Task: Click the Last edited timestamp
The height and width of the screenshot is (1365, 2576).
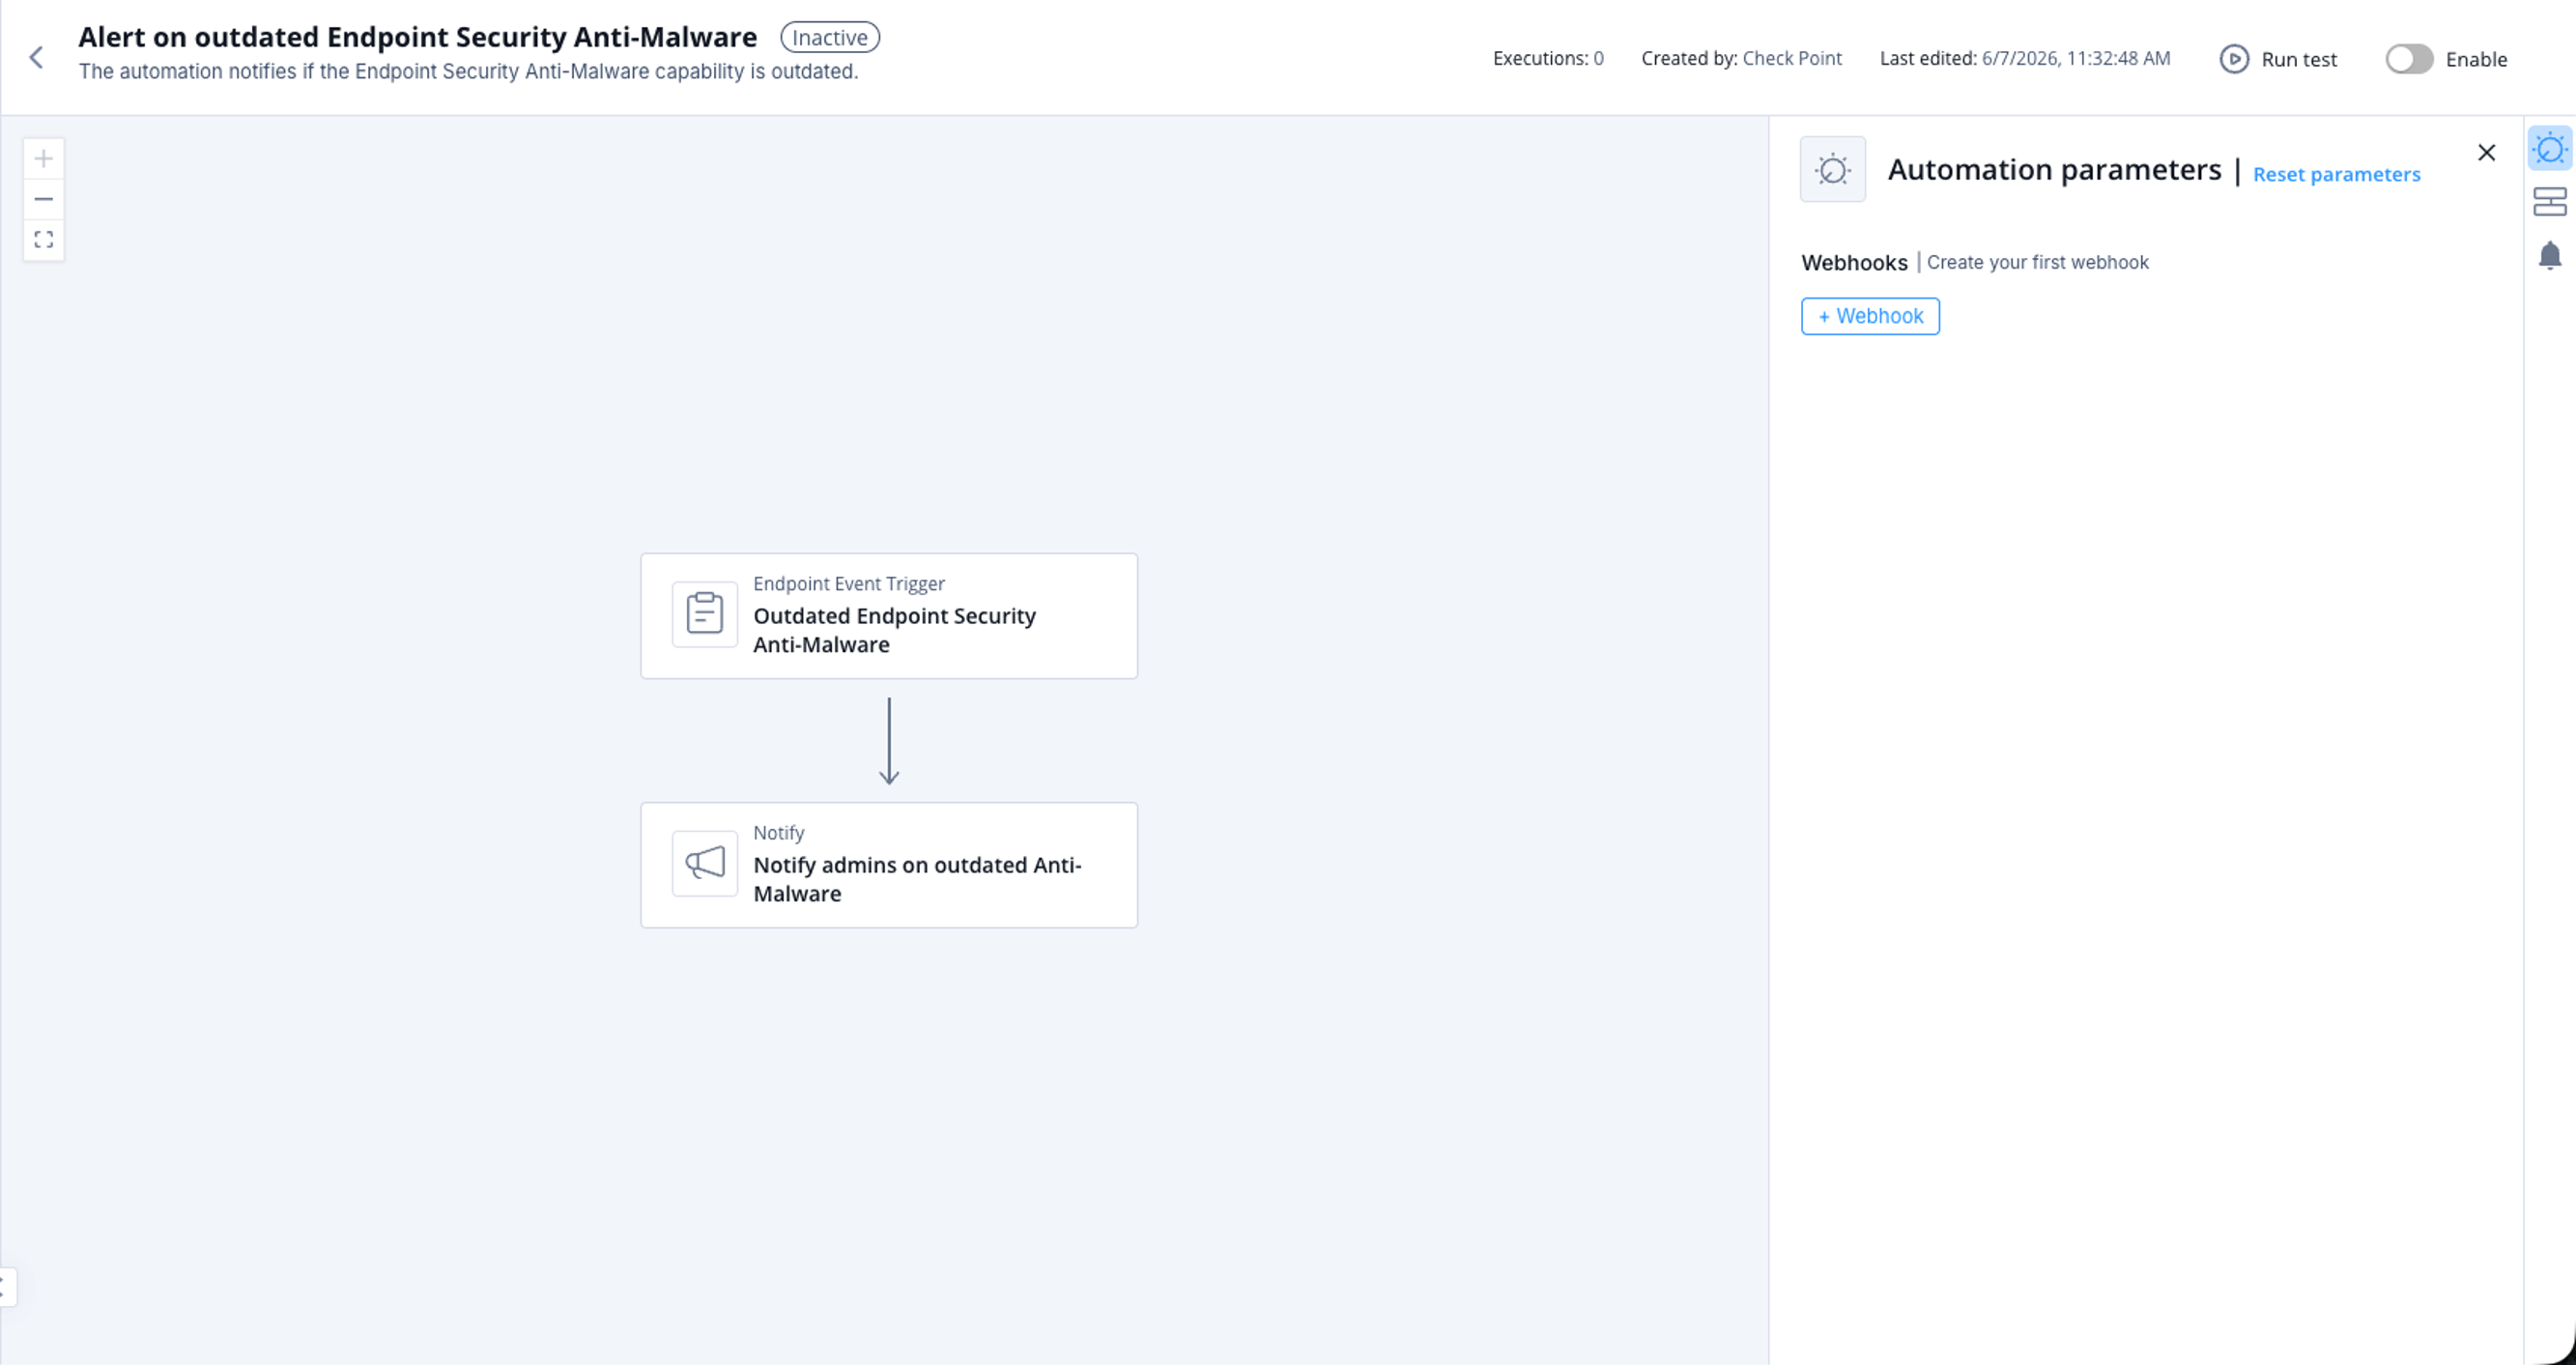Action: 2024,58
